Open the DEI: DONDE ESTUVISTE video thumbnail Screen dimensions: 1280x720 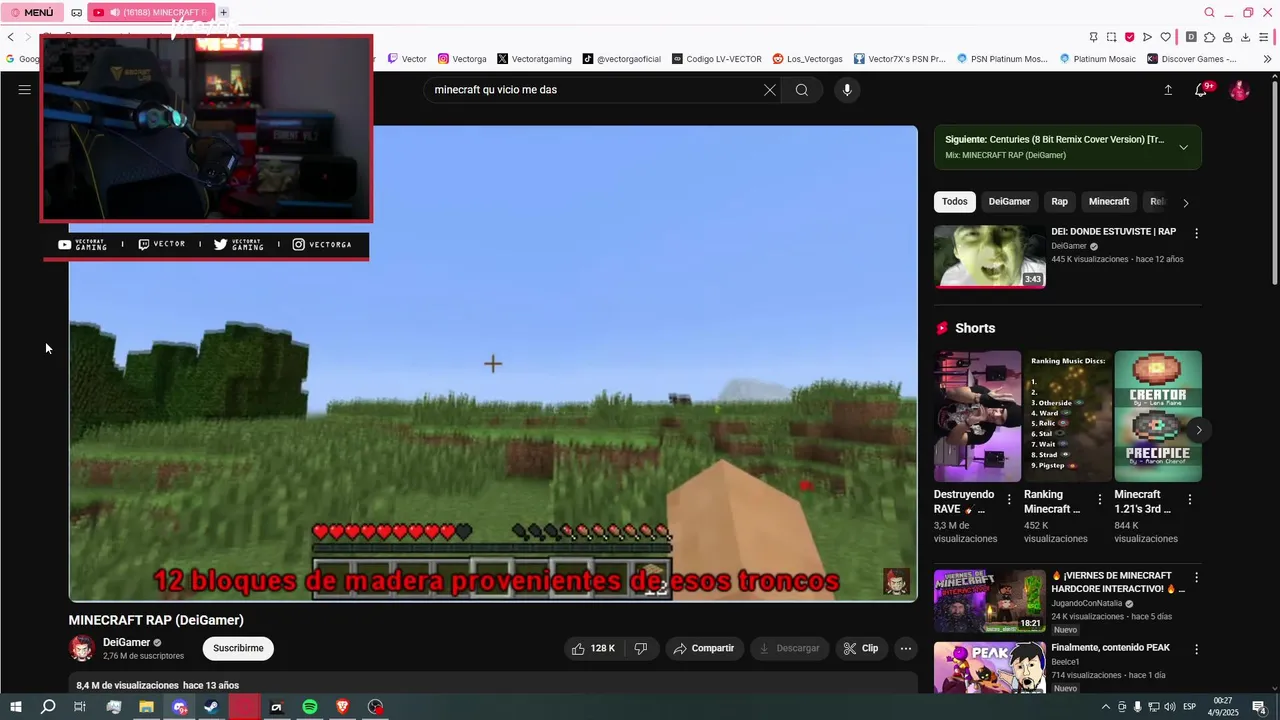[x=990, y=256]
